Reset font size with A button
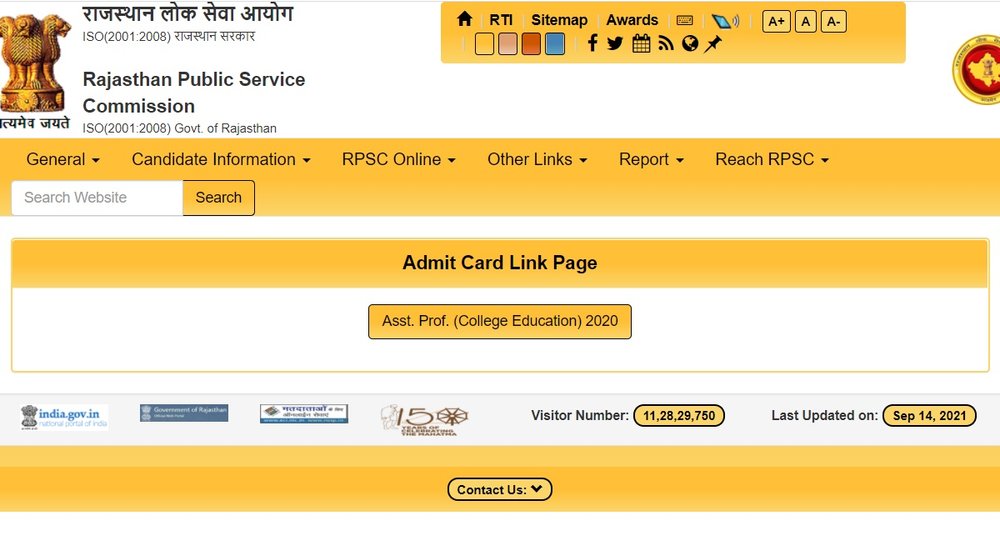 (805, 22)
